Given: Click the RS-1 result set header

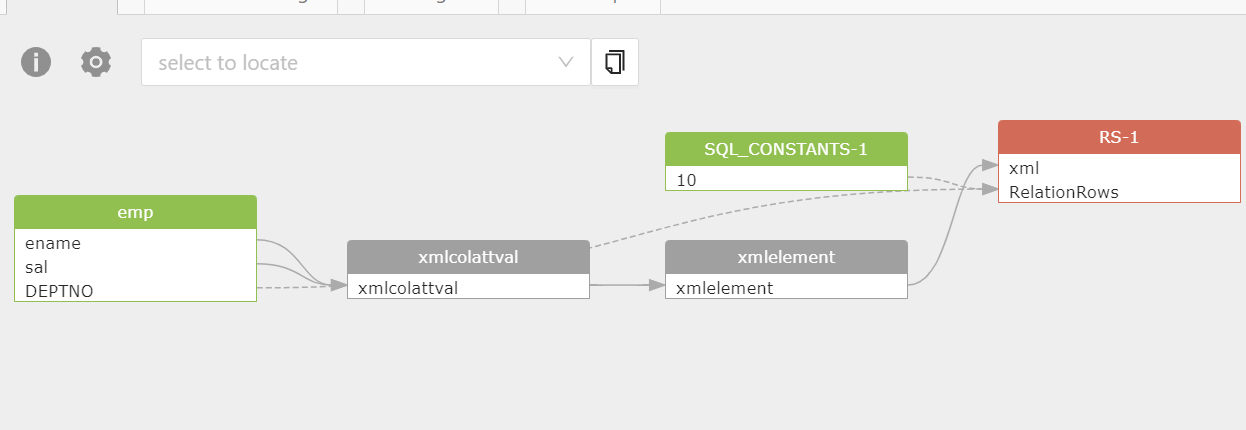Looking at the screenshot, I should [1119, 138].
